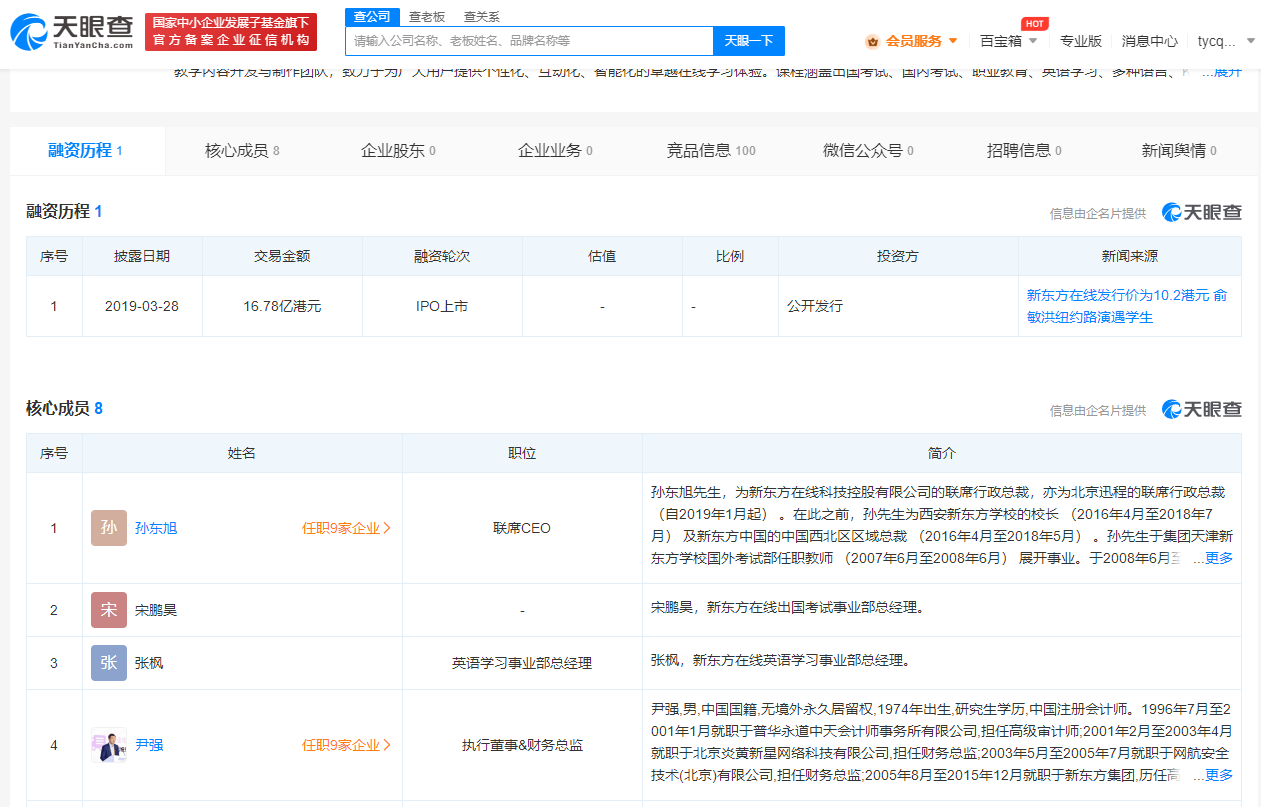1261x807 pixels.
Task: Click Zhang Feng's blue avatar icon
Action: point(109,663)
